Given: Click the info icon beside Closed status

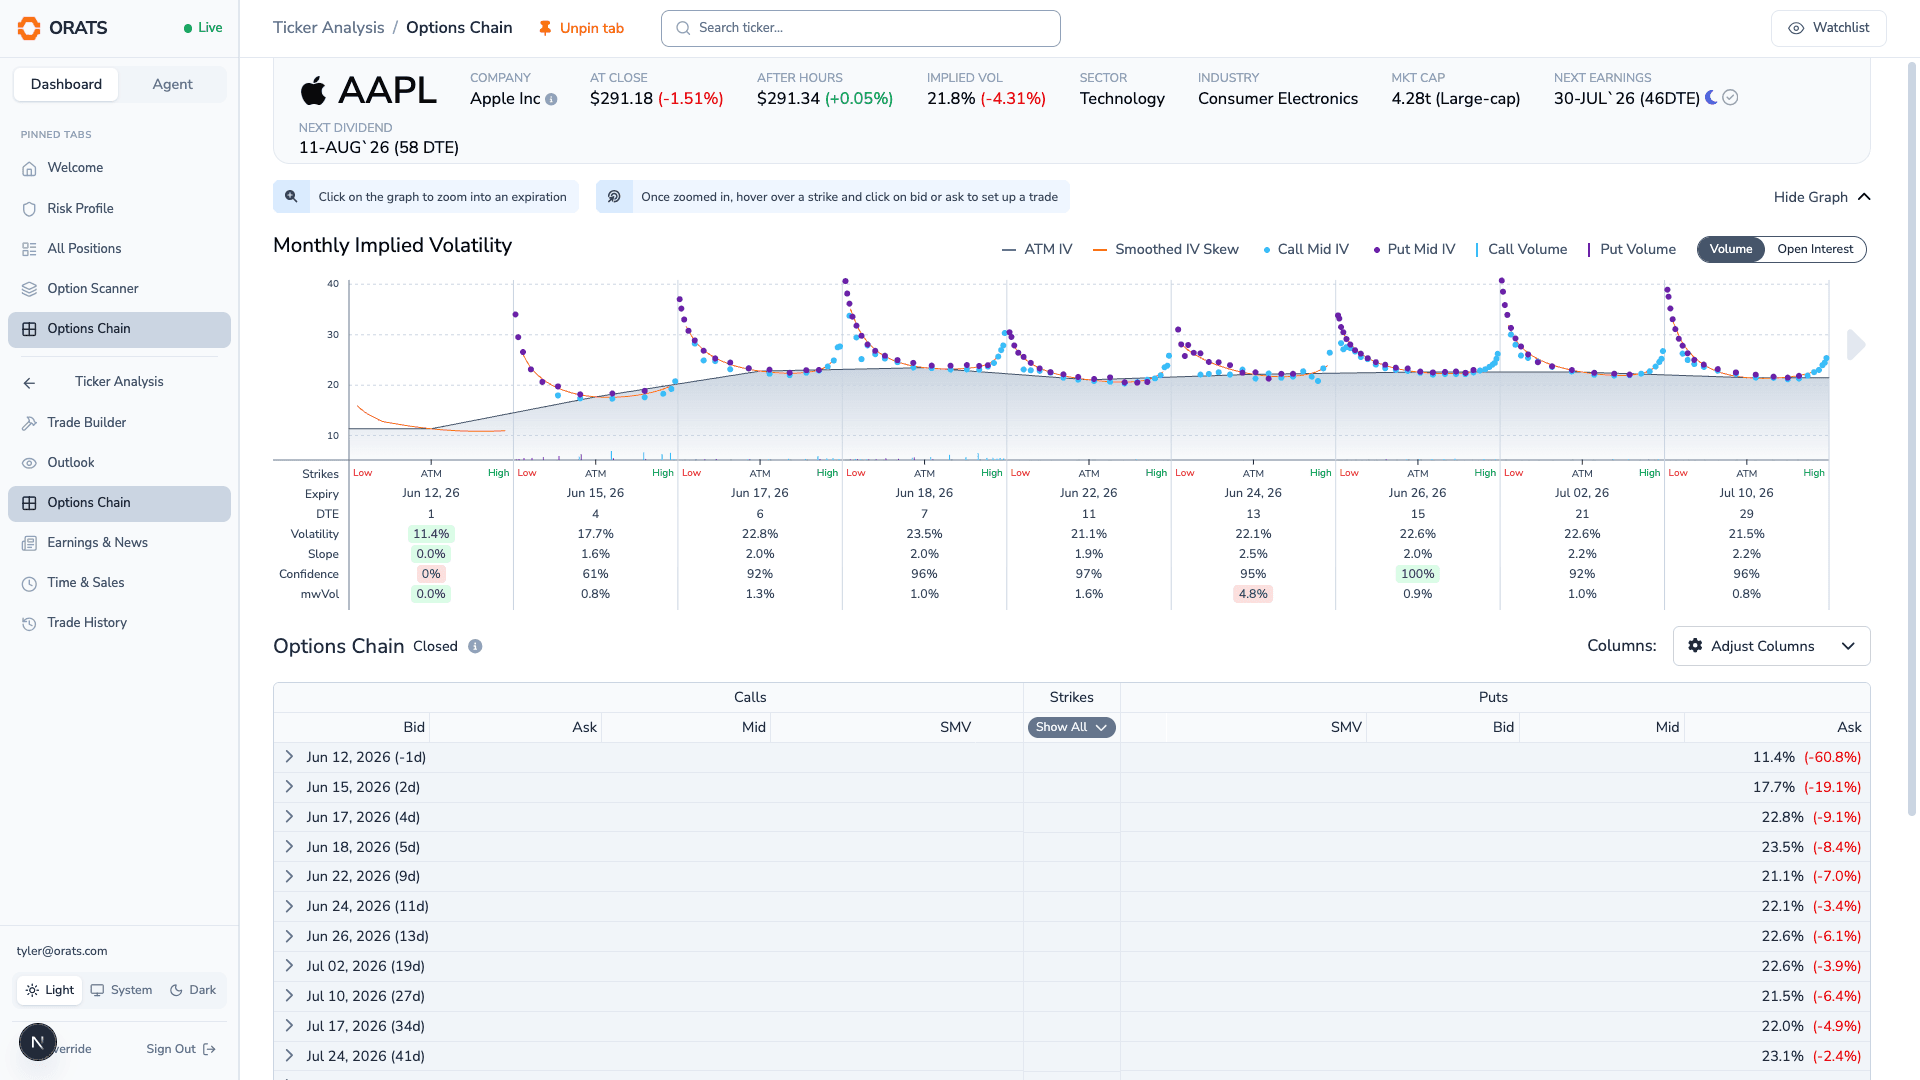Looking at the screenshot, I should point(475,646).
